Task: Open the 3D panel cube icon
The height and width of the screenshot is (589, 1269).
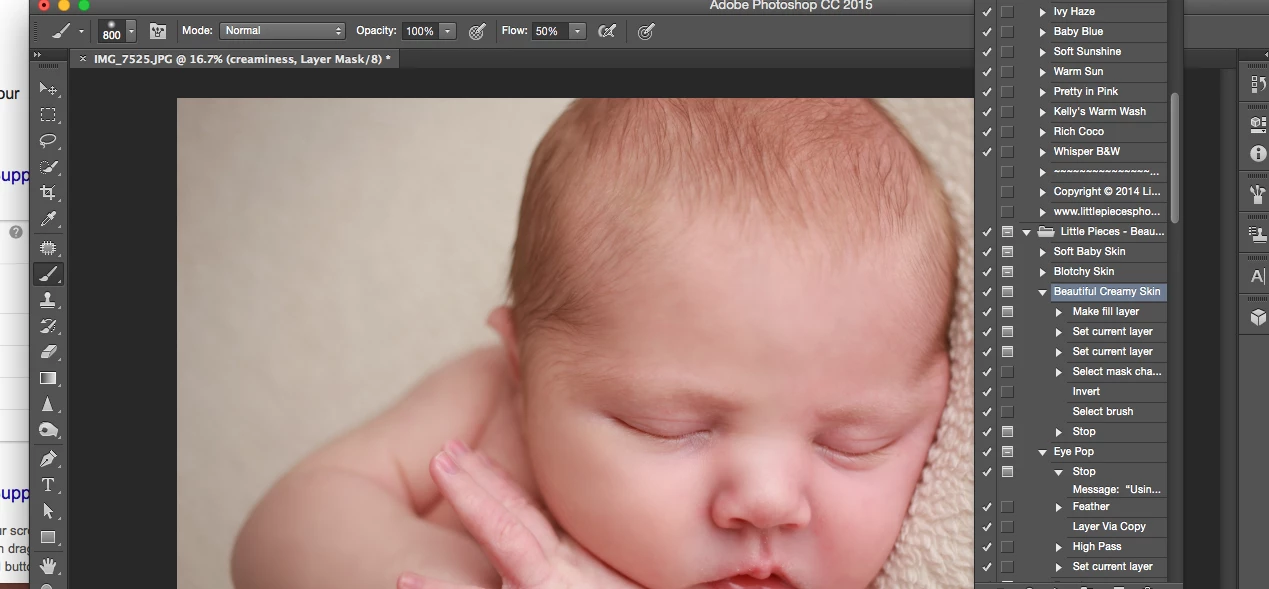Action: [1258, 316]
